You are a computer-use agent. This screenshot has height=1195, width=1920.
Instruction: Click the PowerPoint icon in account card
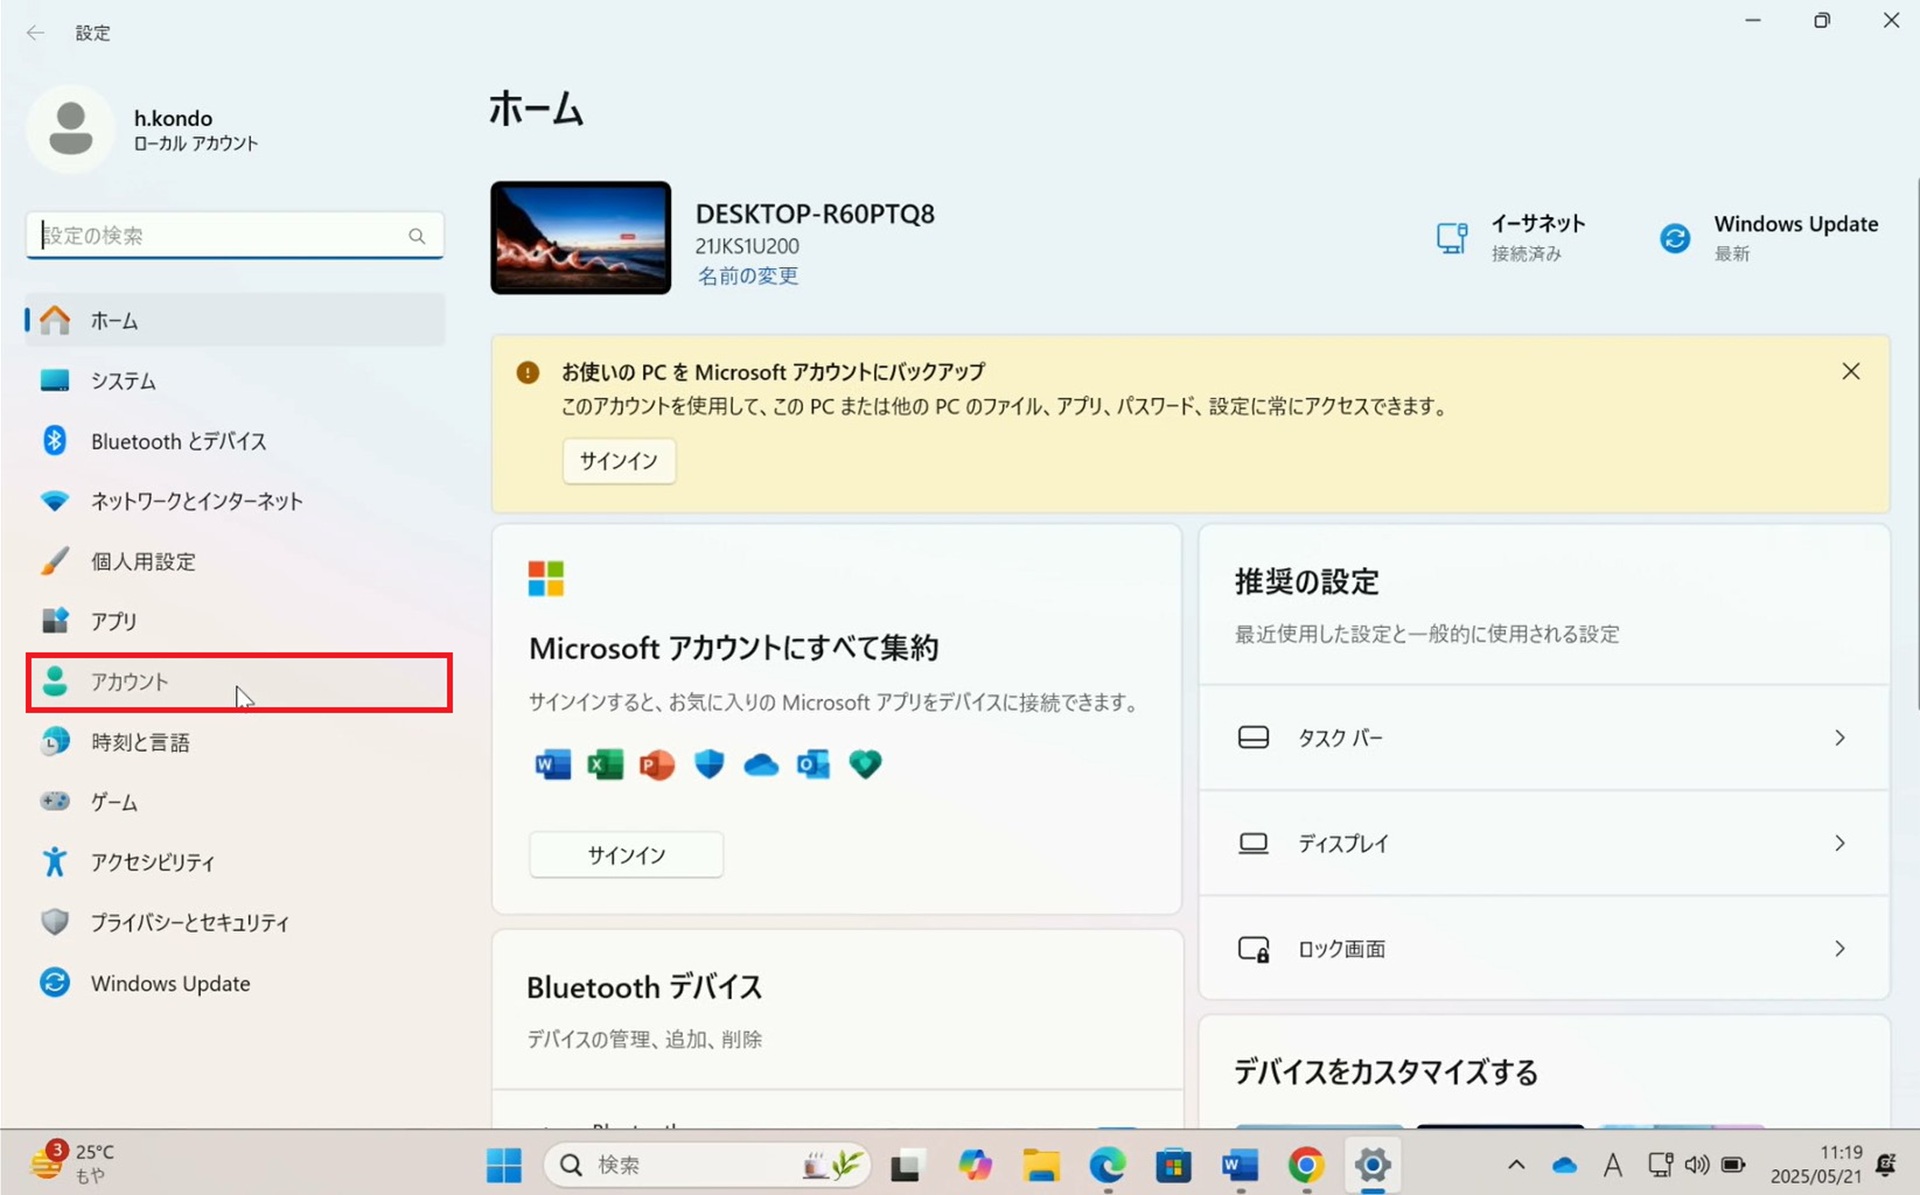click(x=656, y=765)
